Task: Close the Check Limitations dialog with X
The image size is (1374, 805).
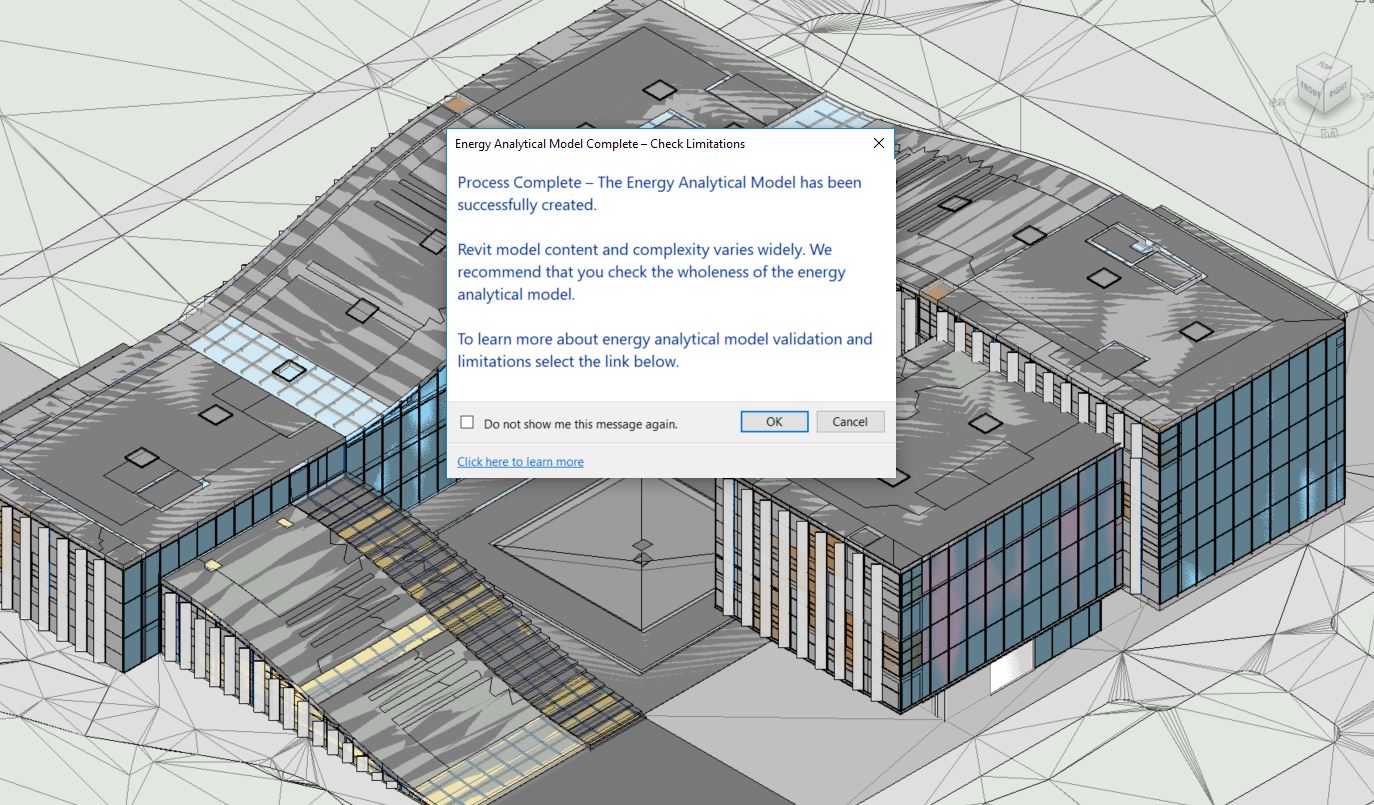Action: point(878,143)
